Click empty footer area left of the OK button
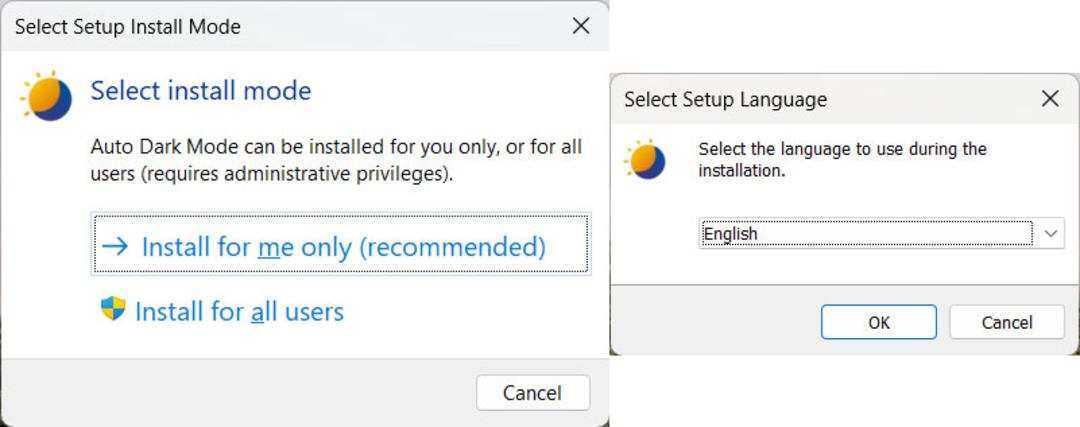 (x=715, y=322)
